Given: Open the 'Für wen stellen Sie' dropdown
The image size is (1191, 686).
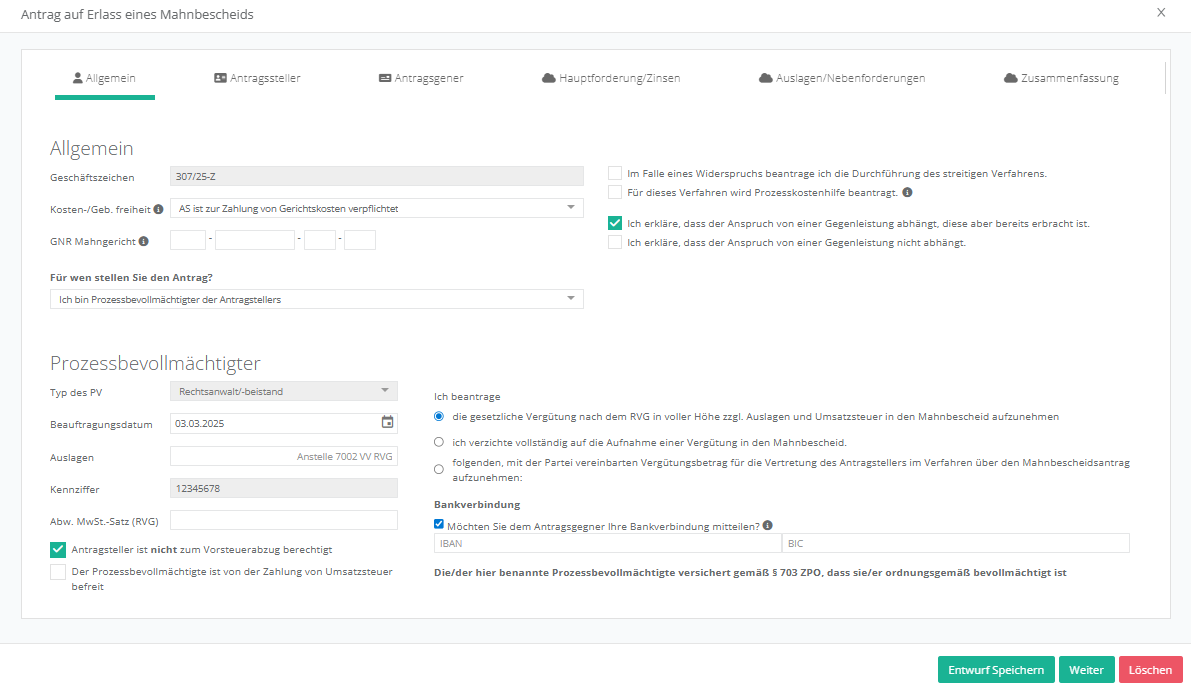Looking at the screenshot, I should tap(316, 299).
